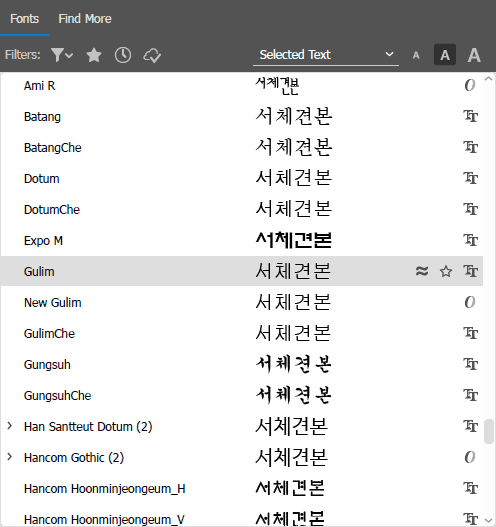Image resolution: width=496 pixels, height=527 pixels.
Task: Select the GulimChe font
Action: [49, 334]
